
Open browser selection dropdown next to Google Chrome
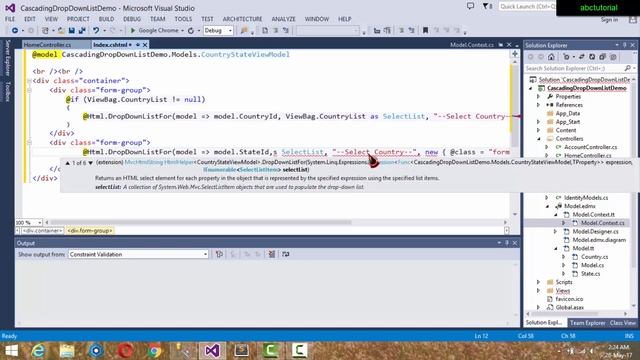[182, 31]
